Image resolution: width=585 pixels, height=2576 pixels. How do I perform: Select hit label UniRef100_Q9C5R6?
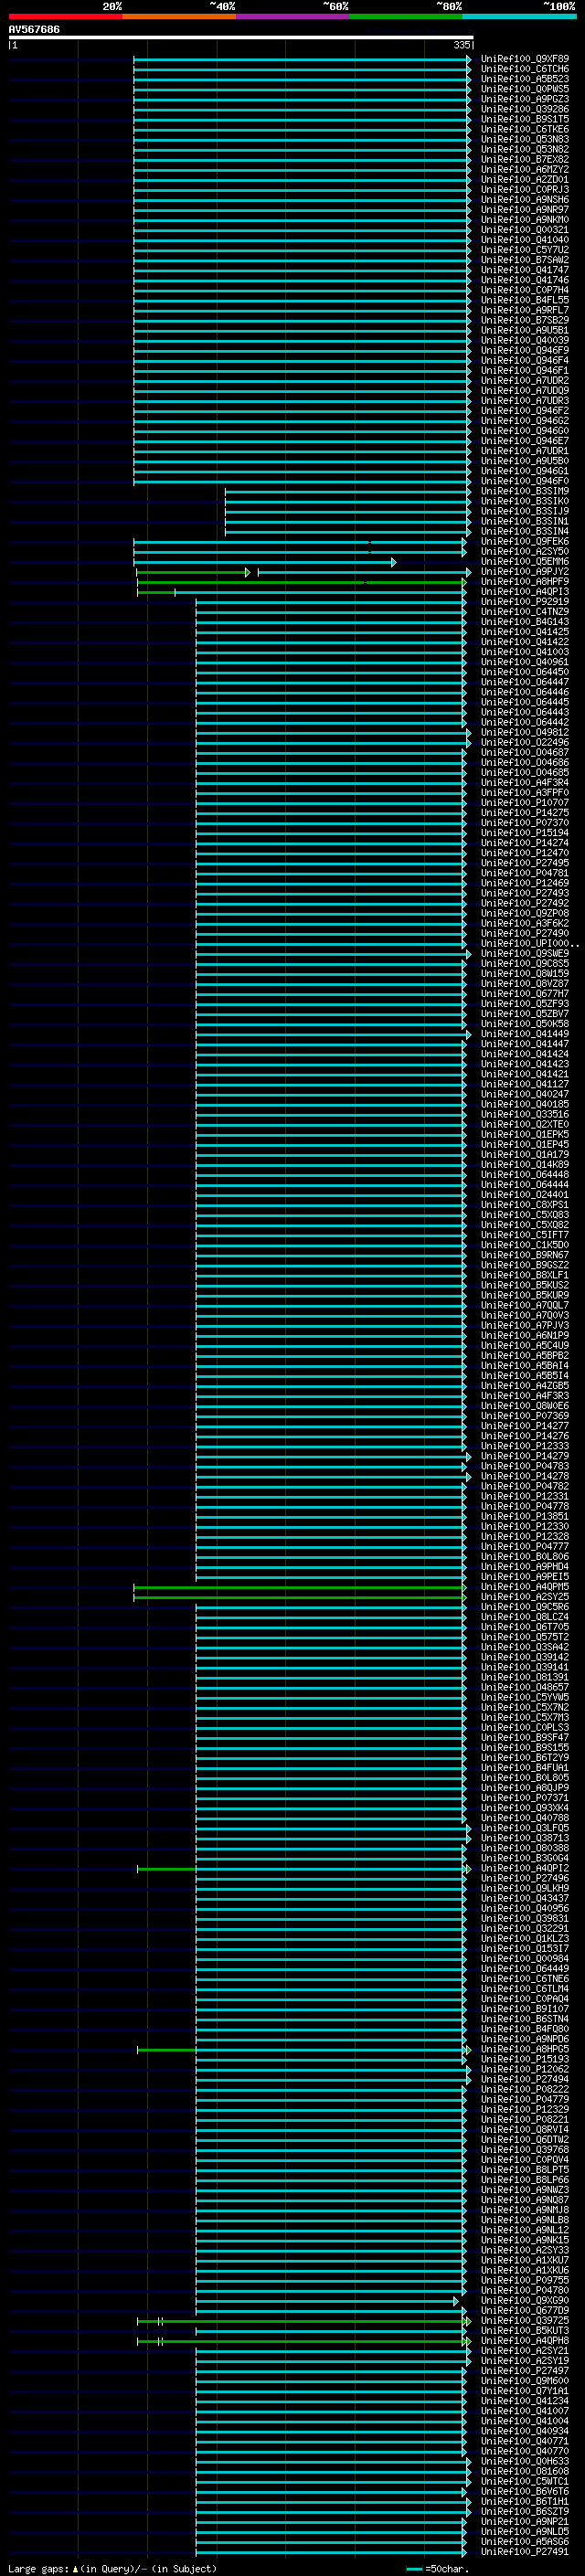coord(525,1607)
